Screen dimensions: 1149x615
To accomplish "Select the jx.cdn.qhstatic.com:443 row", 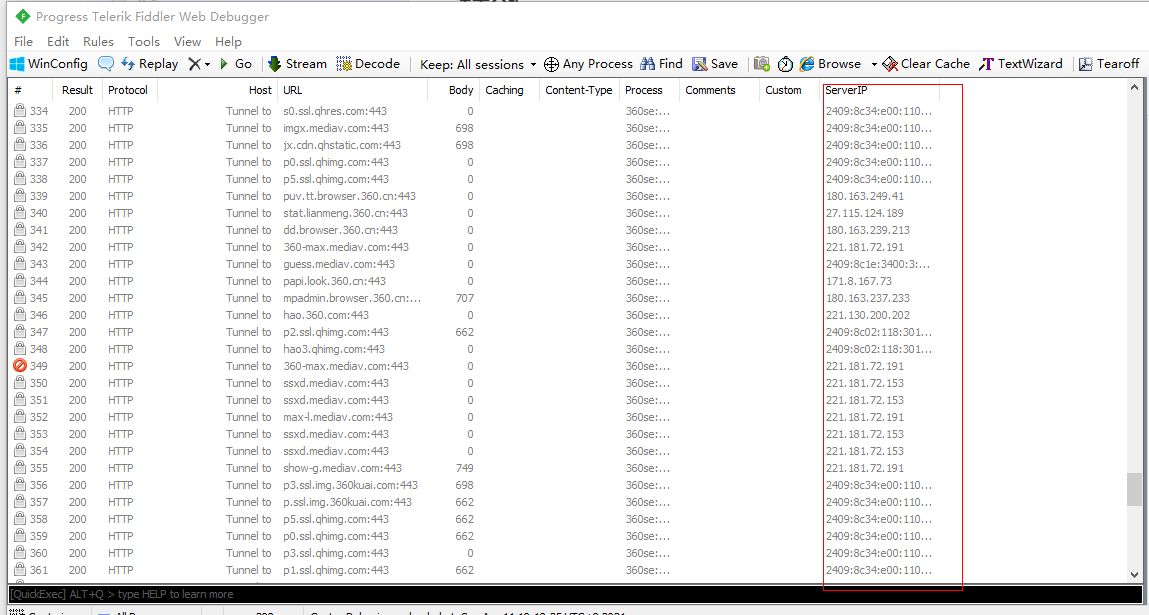I will tap(473, 144).
